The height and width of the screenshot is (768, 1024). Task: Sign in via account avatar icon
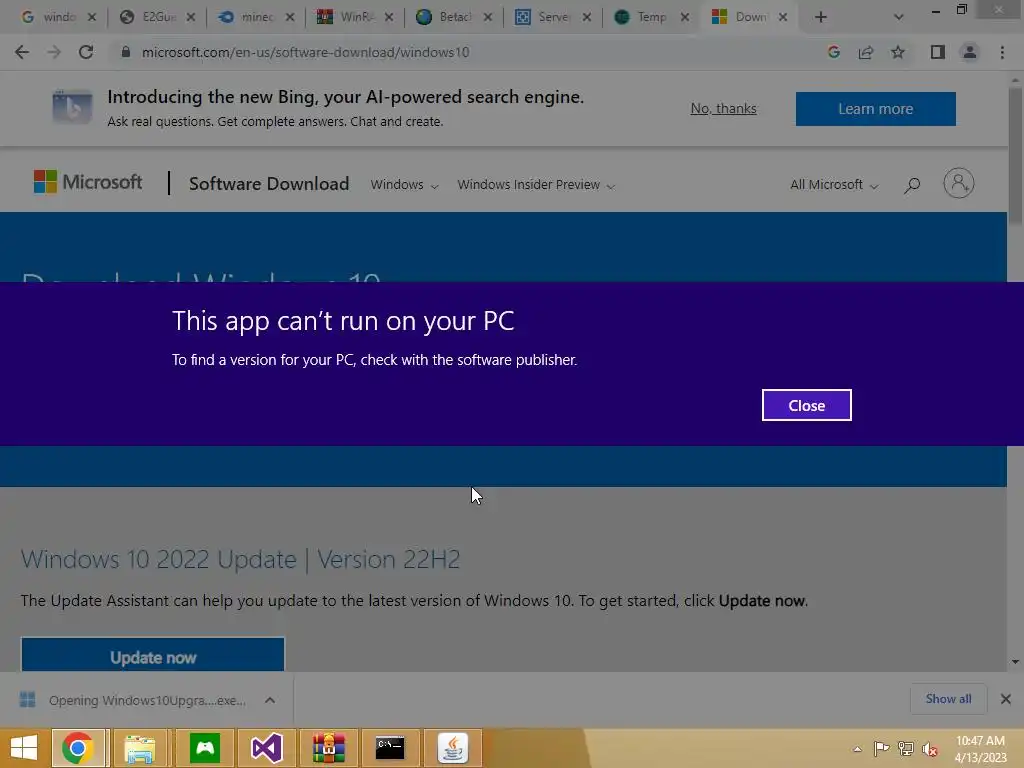[x=958, y=184]
